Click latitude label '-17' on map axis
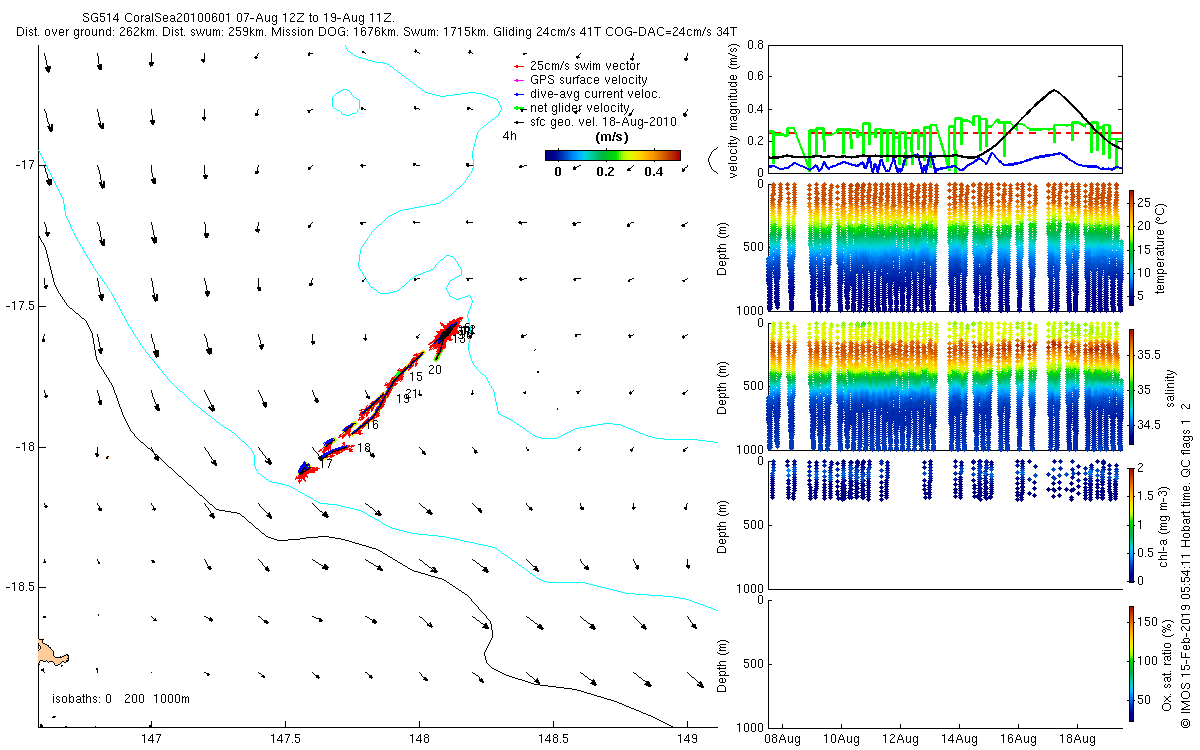This screenshot has height=750, width=1200. (x=24, y=165)
